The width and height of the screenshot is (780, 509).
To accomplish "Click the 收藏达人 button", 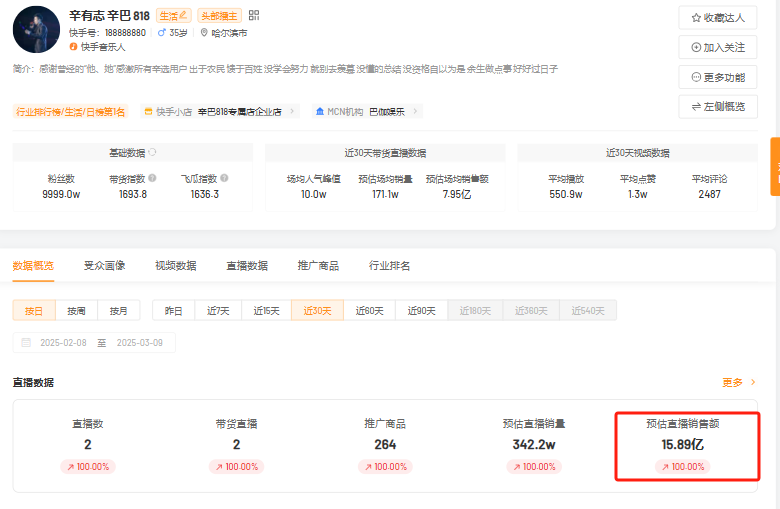I will pyautogui.click(x=717, y=18).
